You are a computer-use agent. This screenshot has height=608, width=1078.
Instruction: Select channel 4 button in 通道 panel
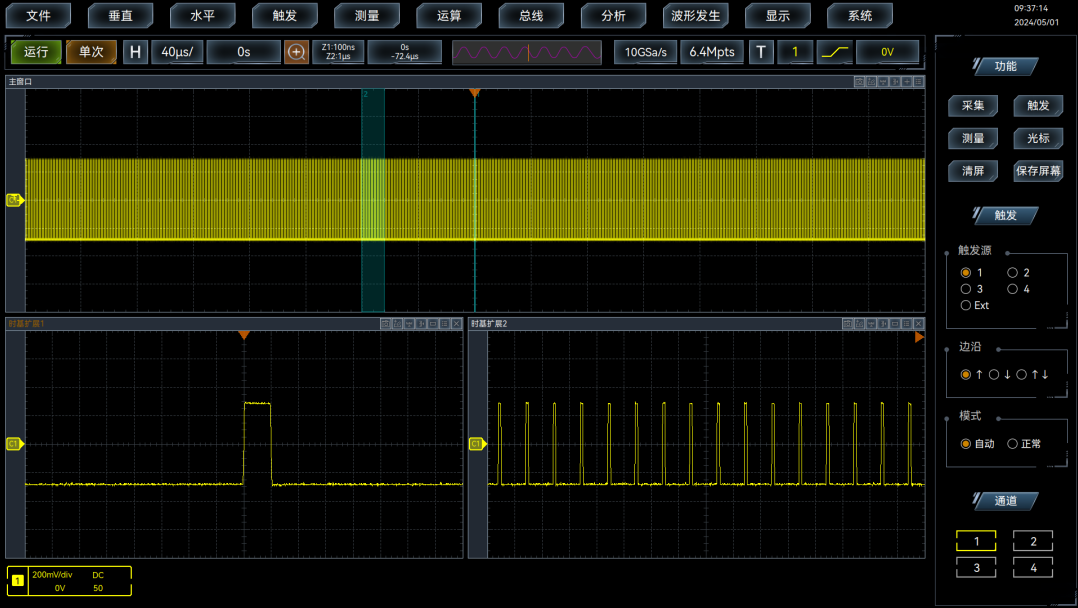1033,567
